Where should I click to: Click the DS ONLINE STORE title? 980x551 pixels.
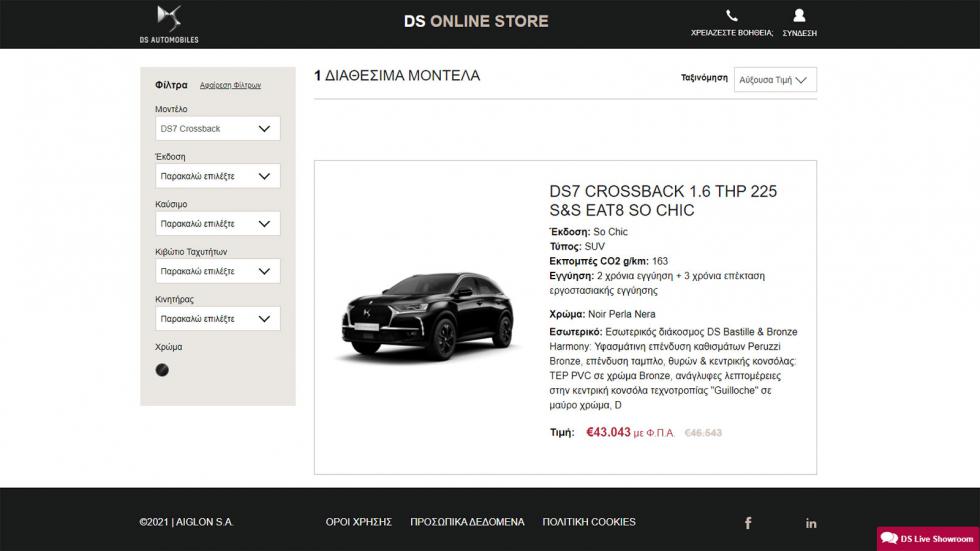click(x=476, y=21)
